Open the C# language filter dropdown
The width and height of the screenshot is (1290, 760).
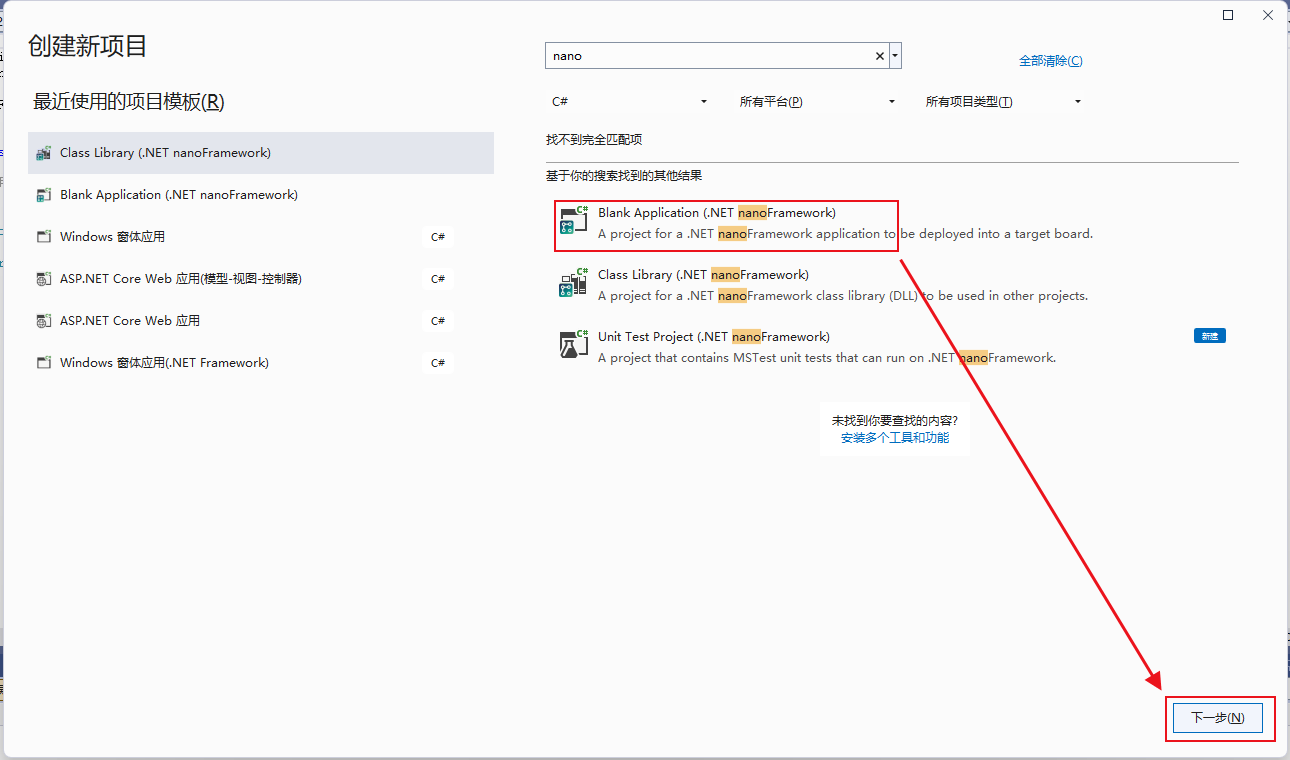tap(629, 102)
